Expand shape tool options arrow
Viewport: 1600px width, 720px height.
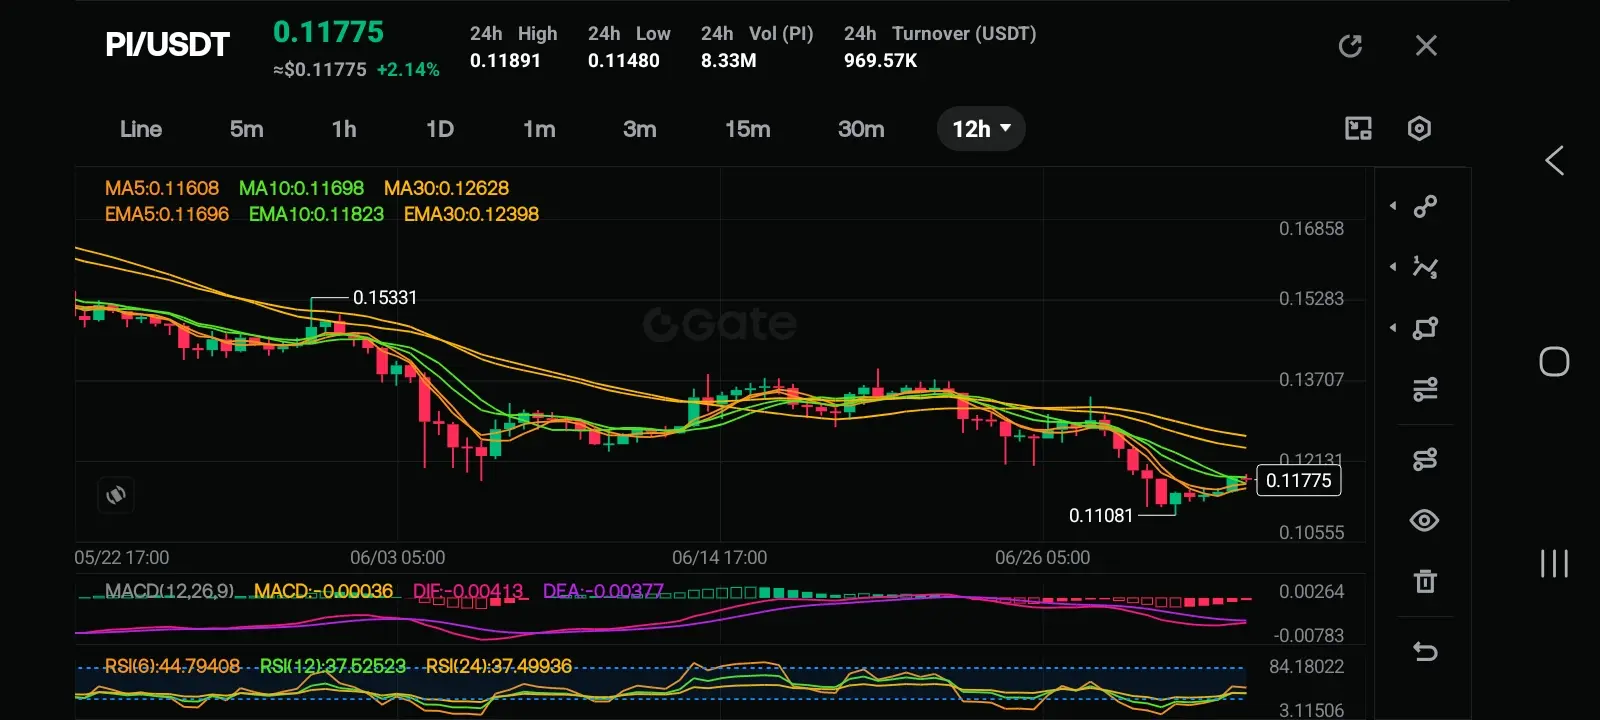pyautogui.click(x=1393, y=328)
